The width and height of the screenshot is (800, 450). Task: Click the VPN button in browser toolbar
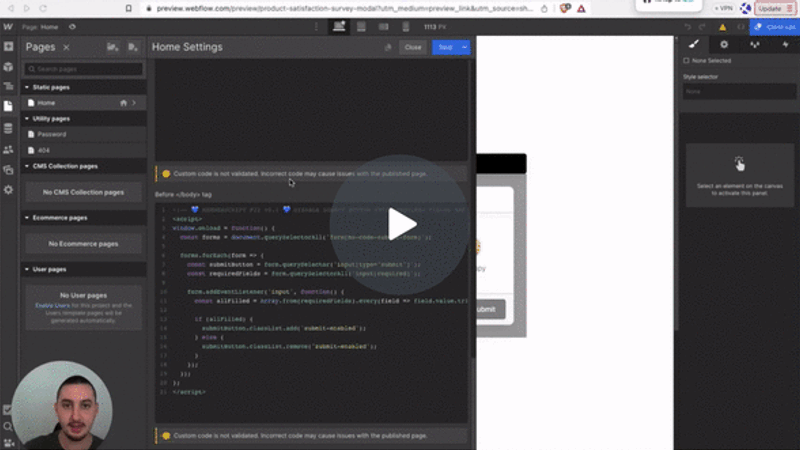[x=723, y=9]
